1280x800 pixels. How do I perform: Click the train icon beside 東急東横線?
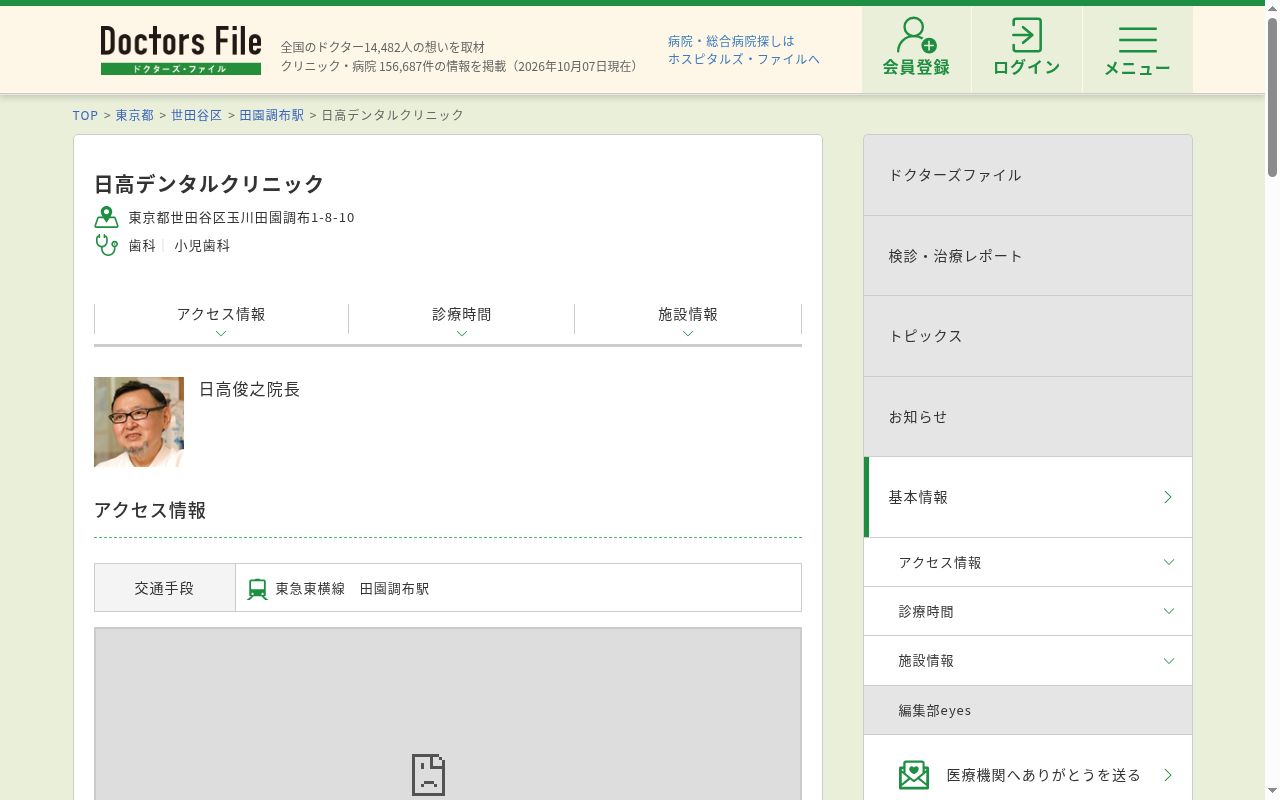[x=257, y=589]
